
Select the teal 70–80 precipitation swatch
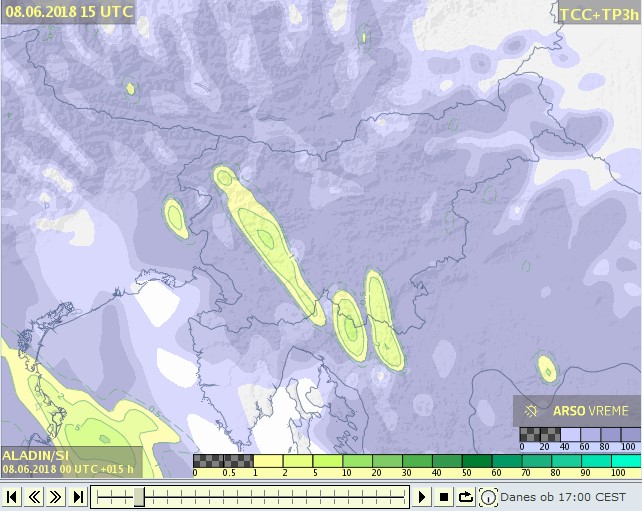537,461
